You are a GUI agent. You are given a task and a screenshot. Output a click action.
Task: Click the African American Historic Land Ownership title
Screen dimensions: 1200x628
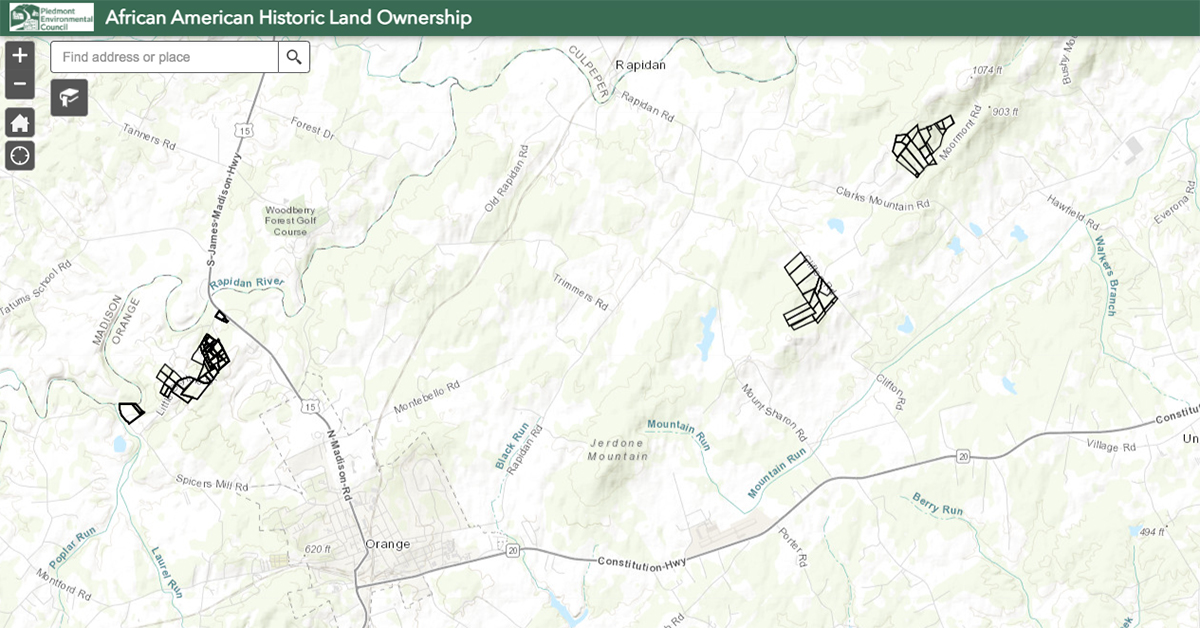288,18
